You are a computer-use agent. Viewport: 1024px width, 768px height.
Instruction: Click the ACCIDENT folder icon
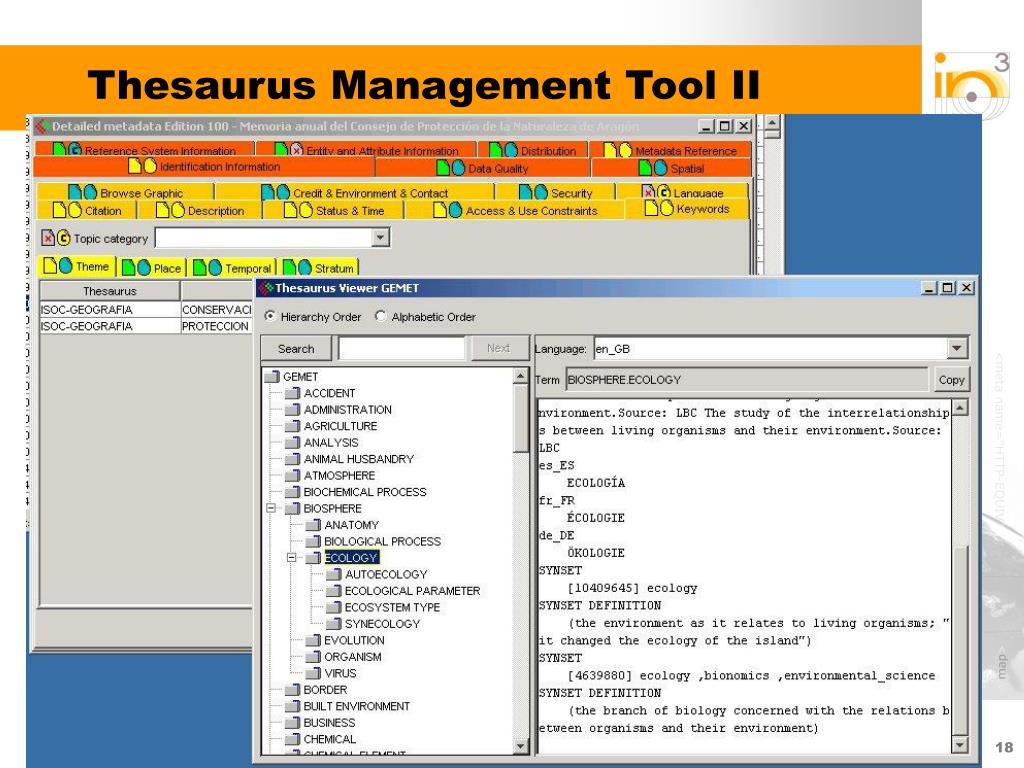[x=293, y=393]
